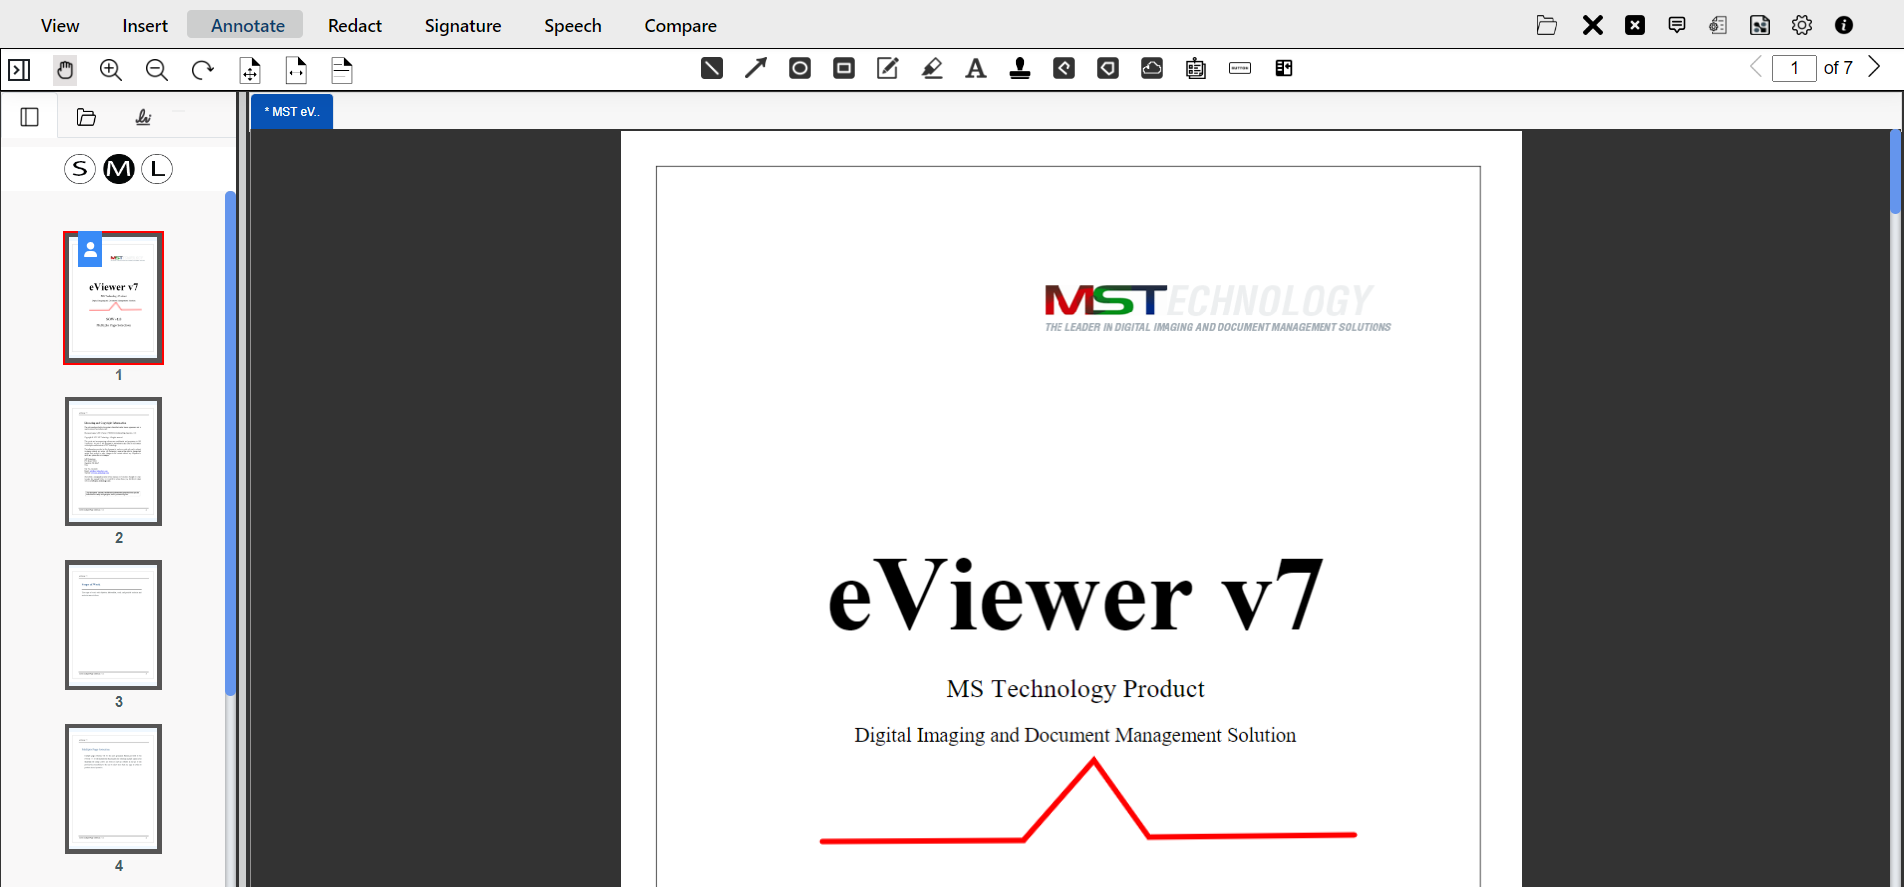Select the arrow annotation tool
This screenshot has width=1904, height=887.
tap(756, 68)
